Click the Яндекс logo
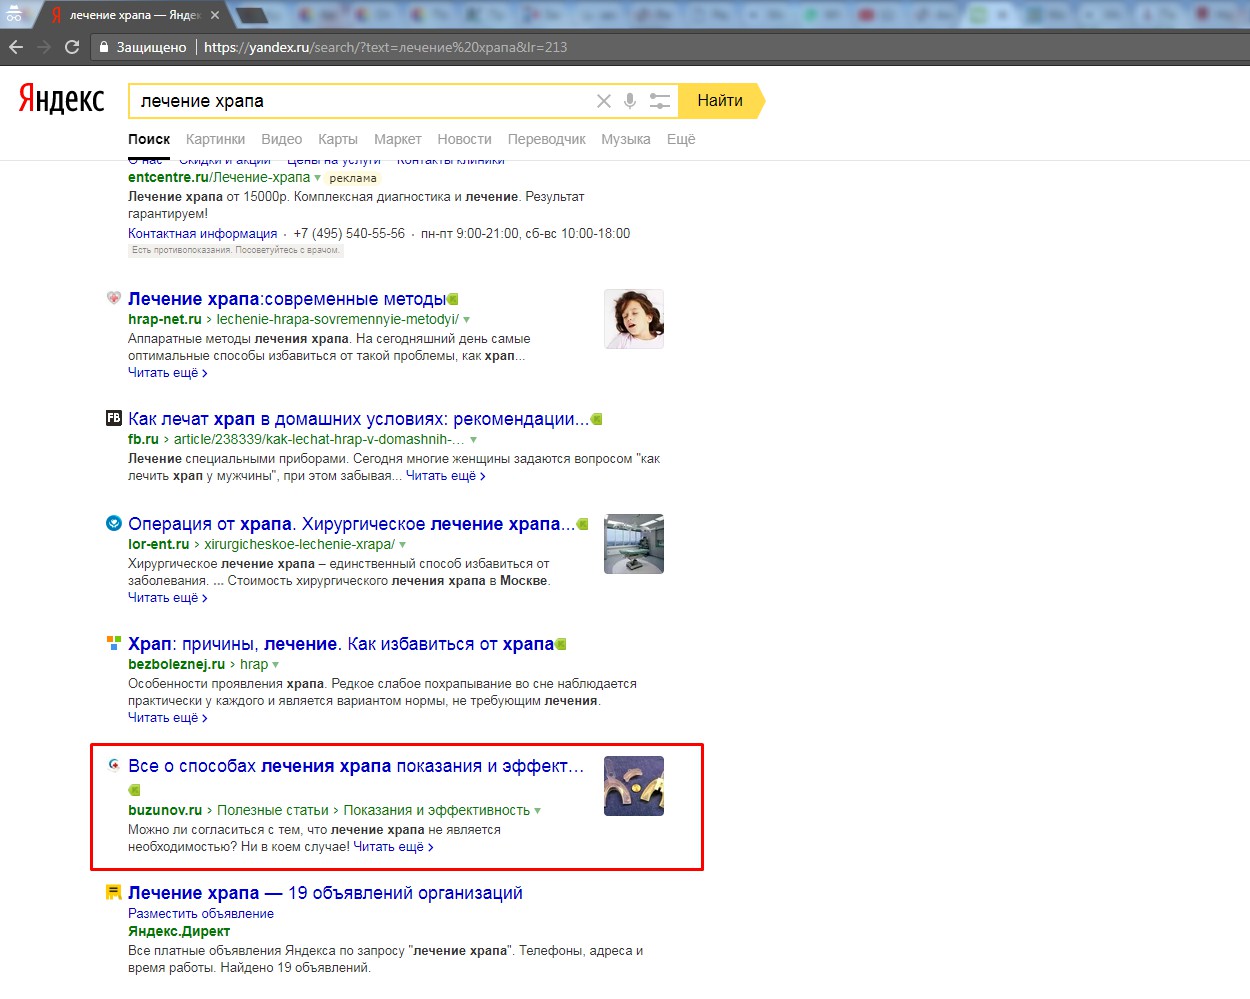This screenshot has width=1250, height=999. (x=61, y=99)
